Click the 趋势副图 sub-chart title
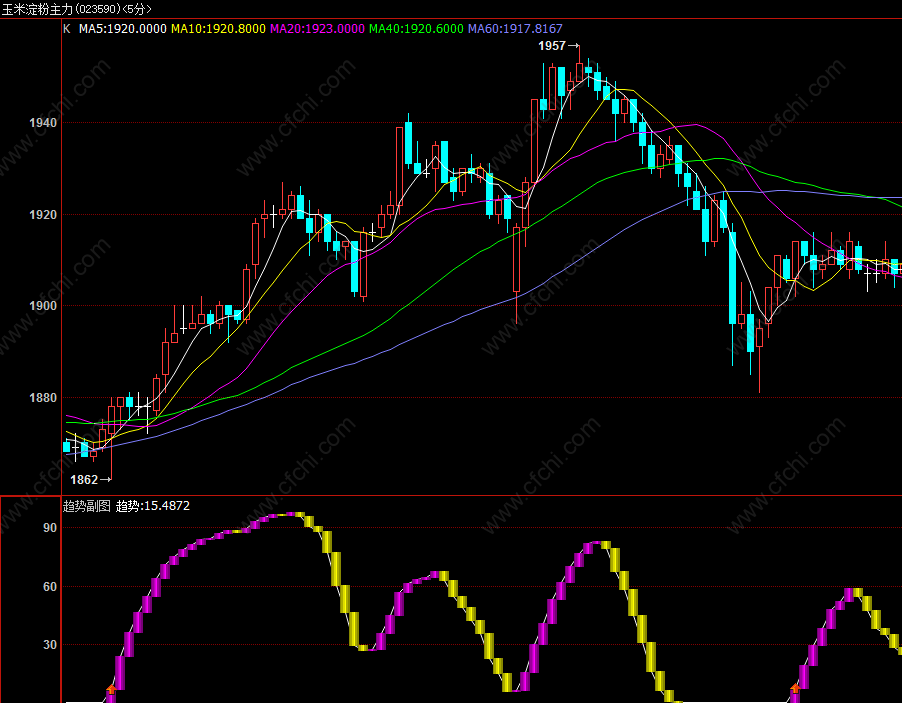The image size is (902, 703). coord(86,506)
